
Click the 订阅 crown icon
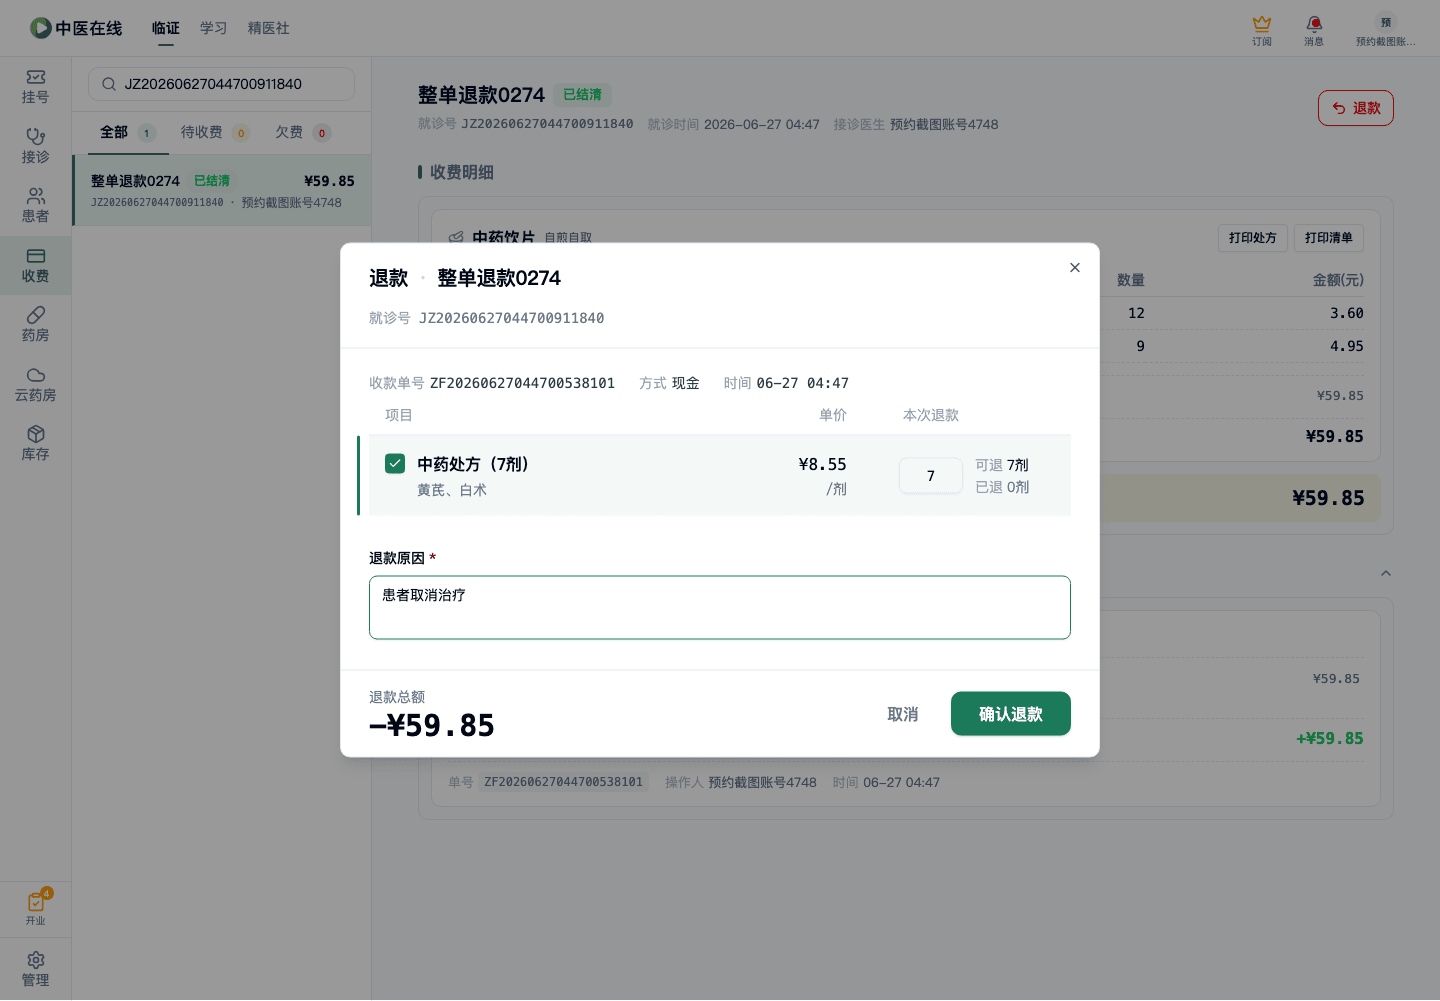[1262, 30]
